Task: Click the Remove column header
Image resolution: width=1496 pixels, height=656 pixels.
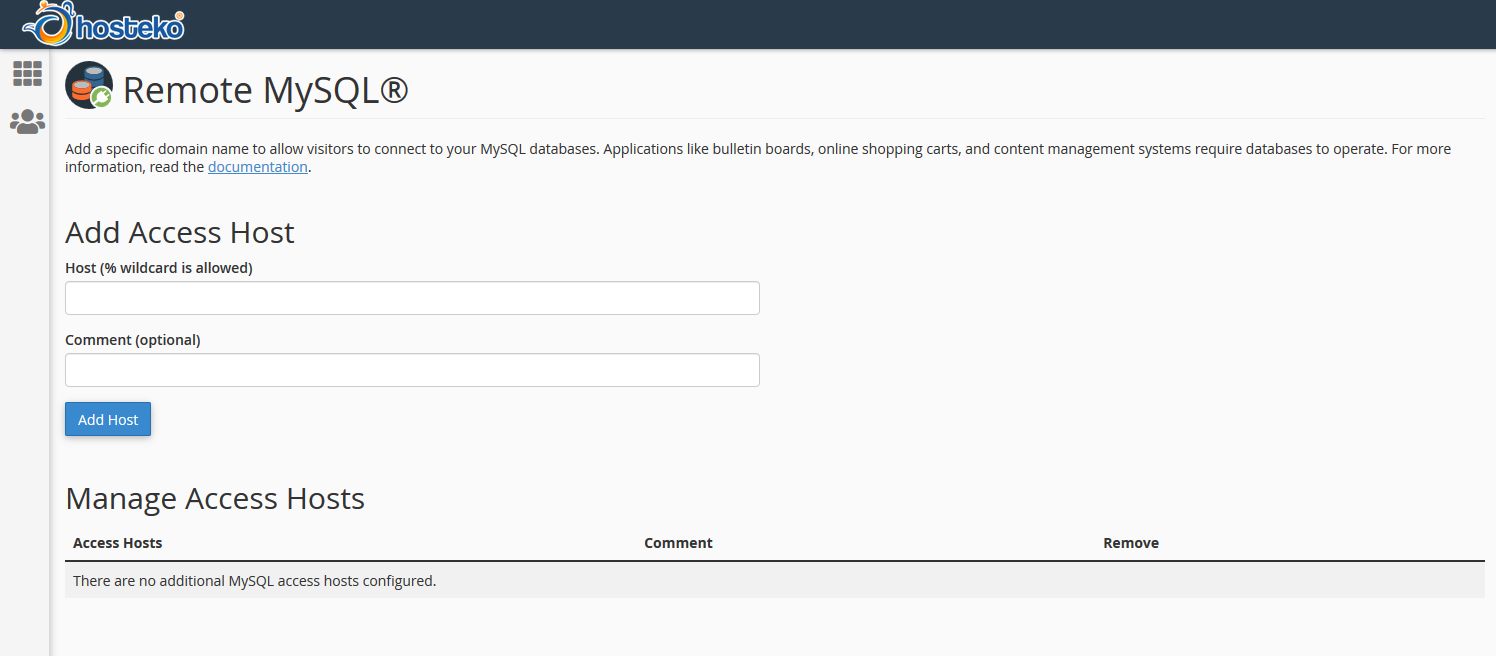Action: (x=1130, y=542)
